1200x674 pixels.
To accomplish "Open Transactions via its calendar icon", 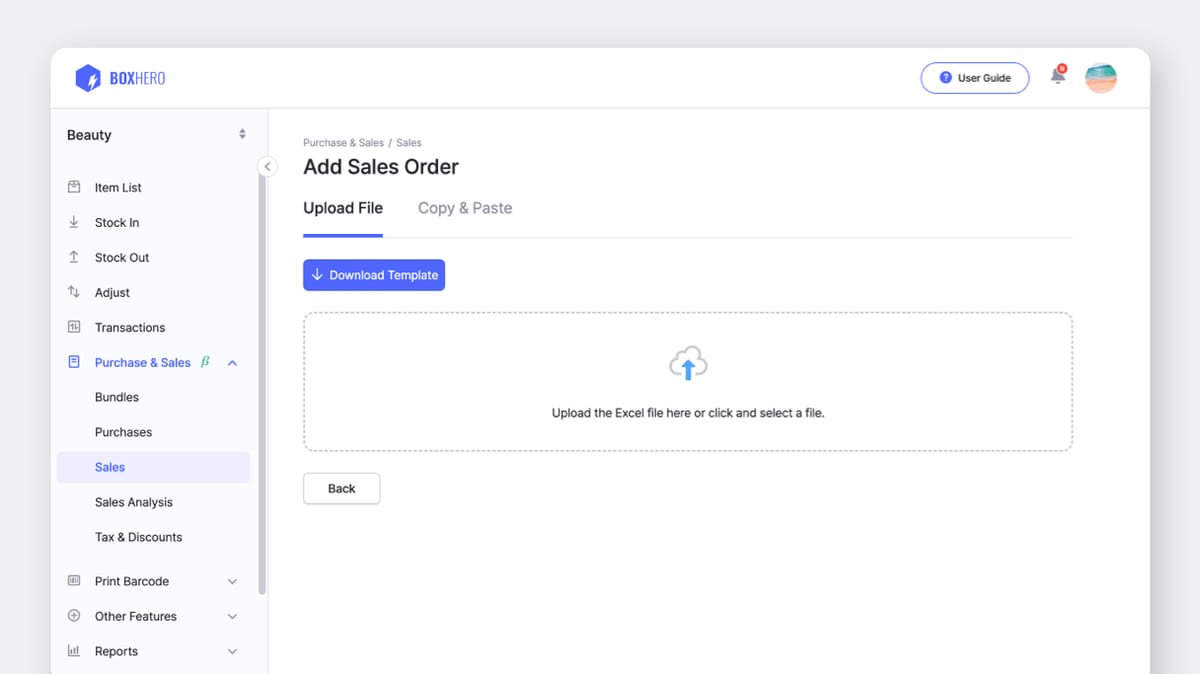I will [x=74, y=327].
